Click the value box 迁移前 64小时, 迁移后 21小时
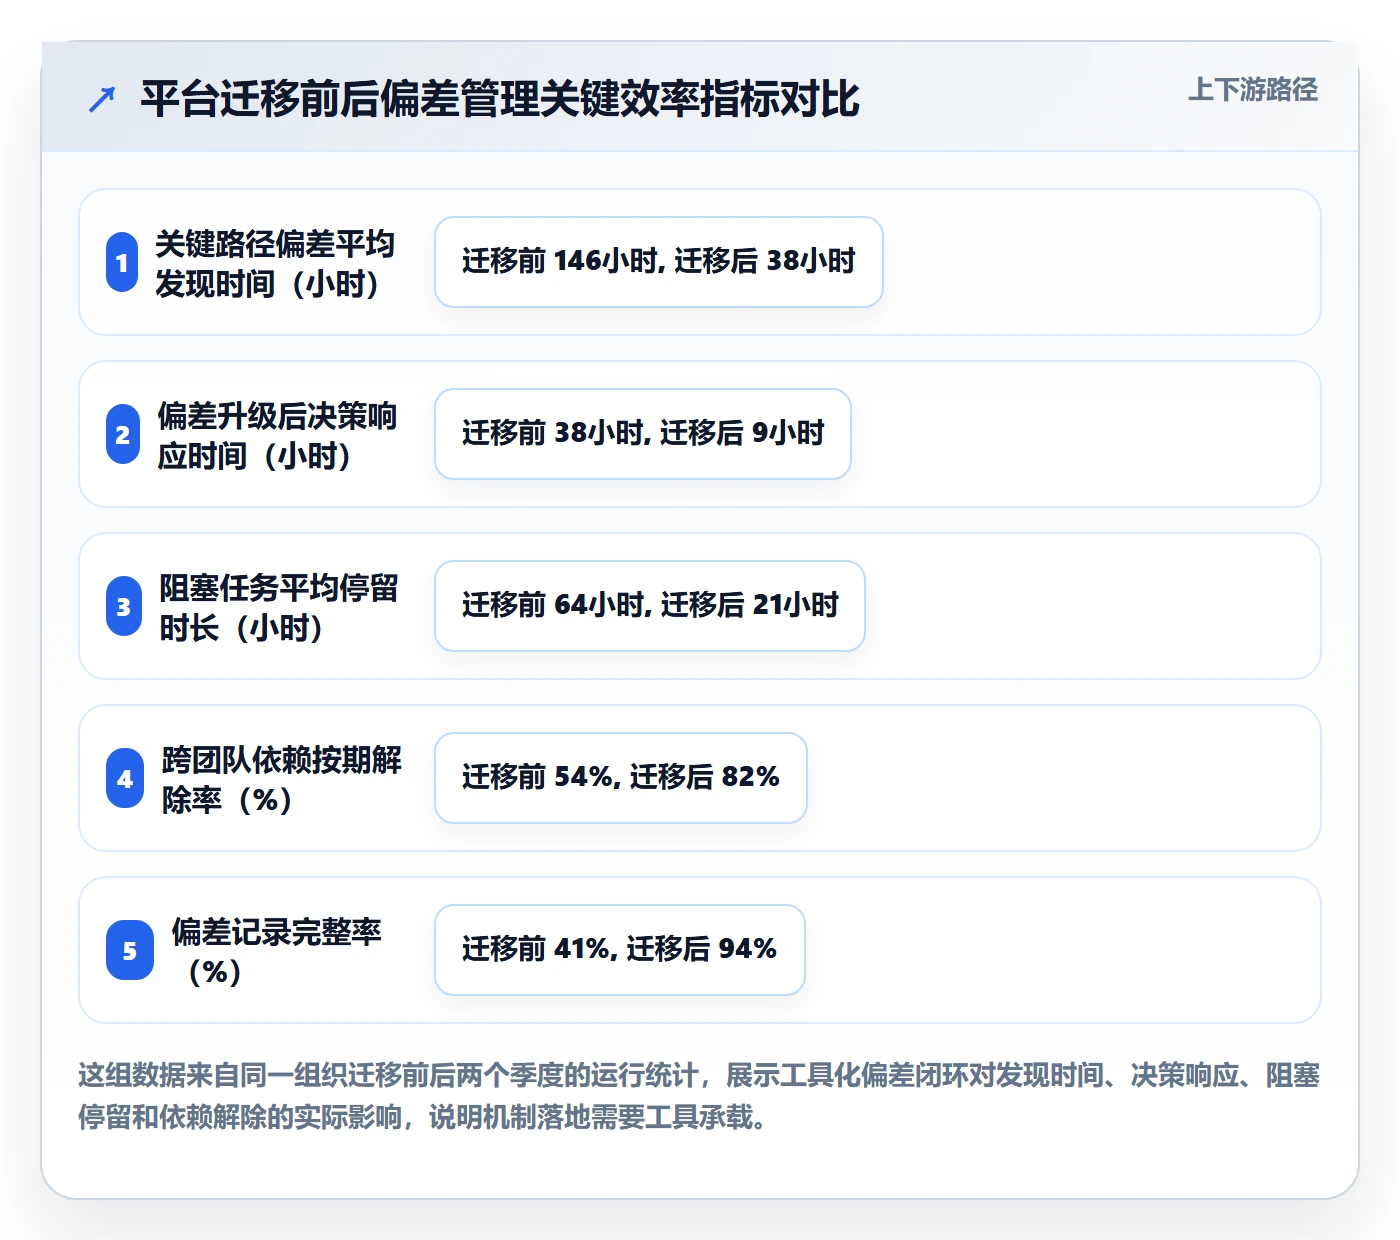The image size is (1400, 1240). coord(650,606)
